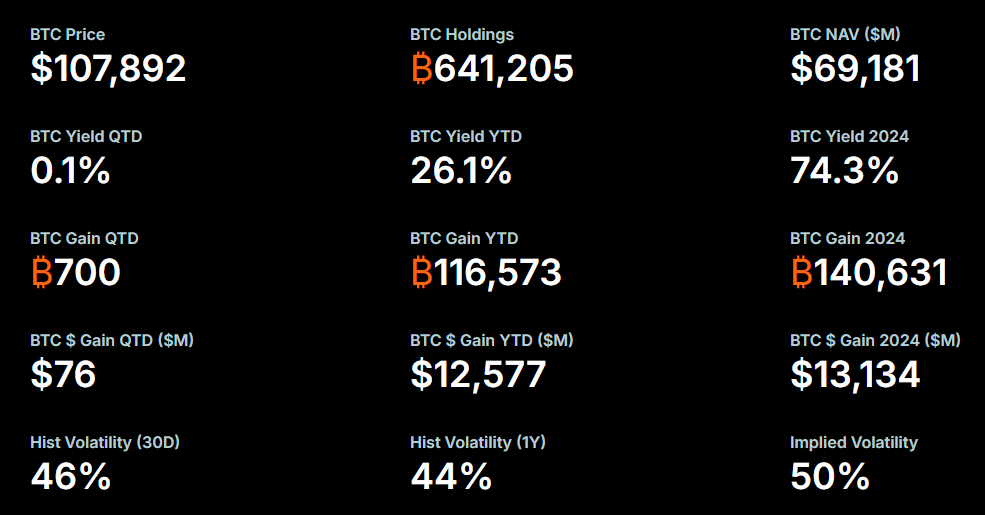985x515 pixels.
Task: Click the 74.3% yield figure
Action: coord(844,171)
